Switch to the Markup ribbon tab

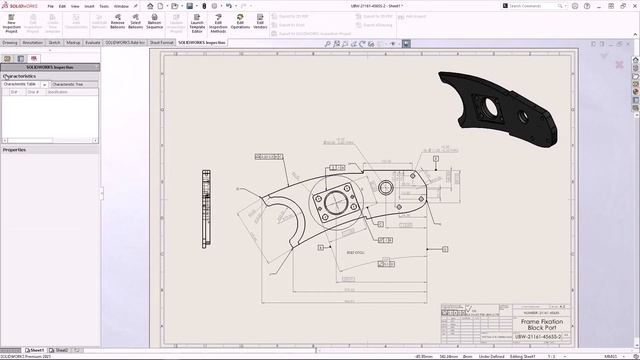tap(73, 42)
